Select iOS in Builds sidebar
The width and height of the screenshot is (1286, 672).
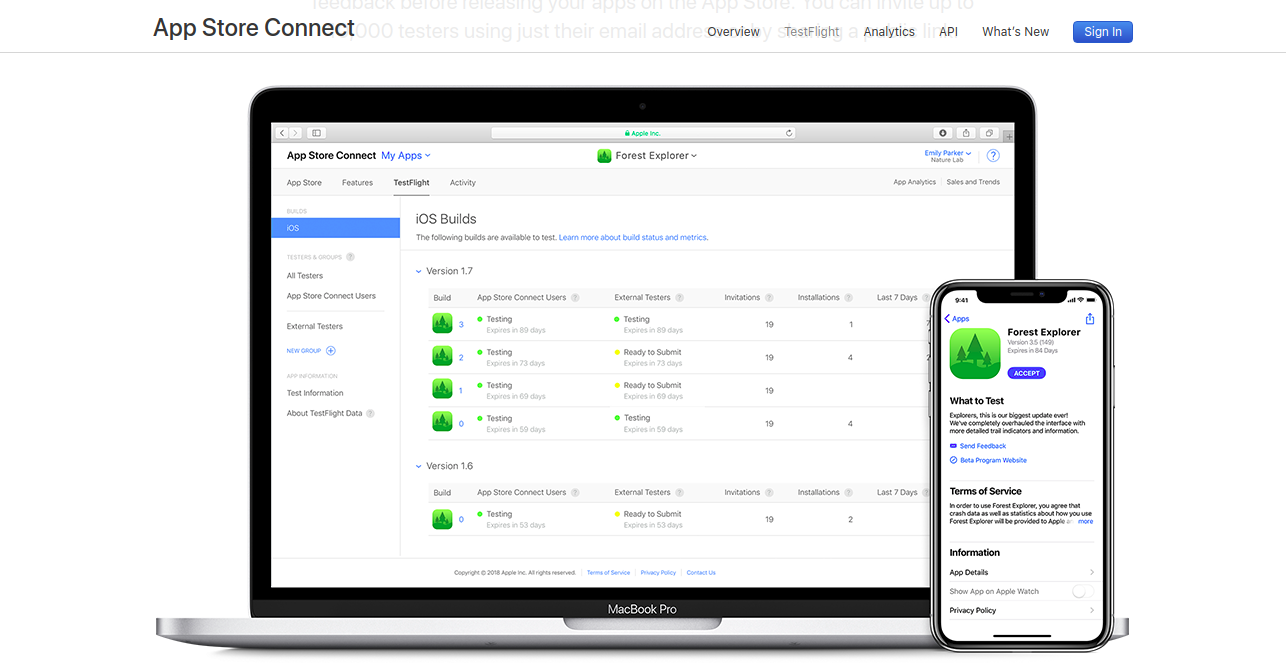point(336,228)
